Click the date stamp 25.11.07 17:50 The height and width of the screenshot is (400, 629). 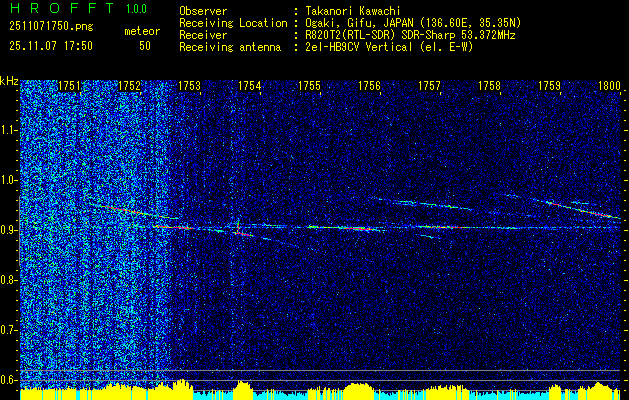coord(51,46)
